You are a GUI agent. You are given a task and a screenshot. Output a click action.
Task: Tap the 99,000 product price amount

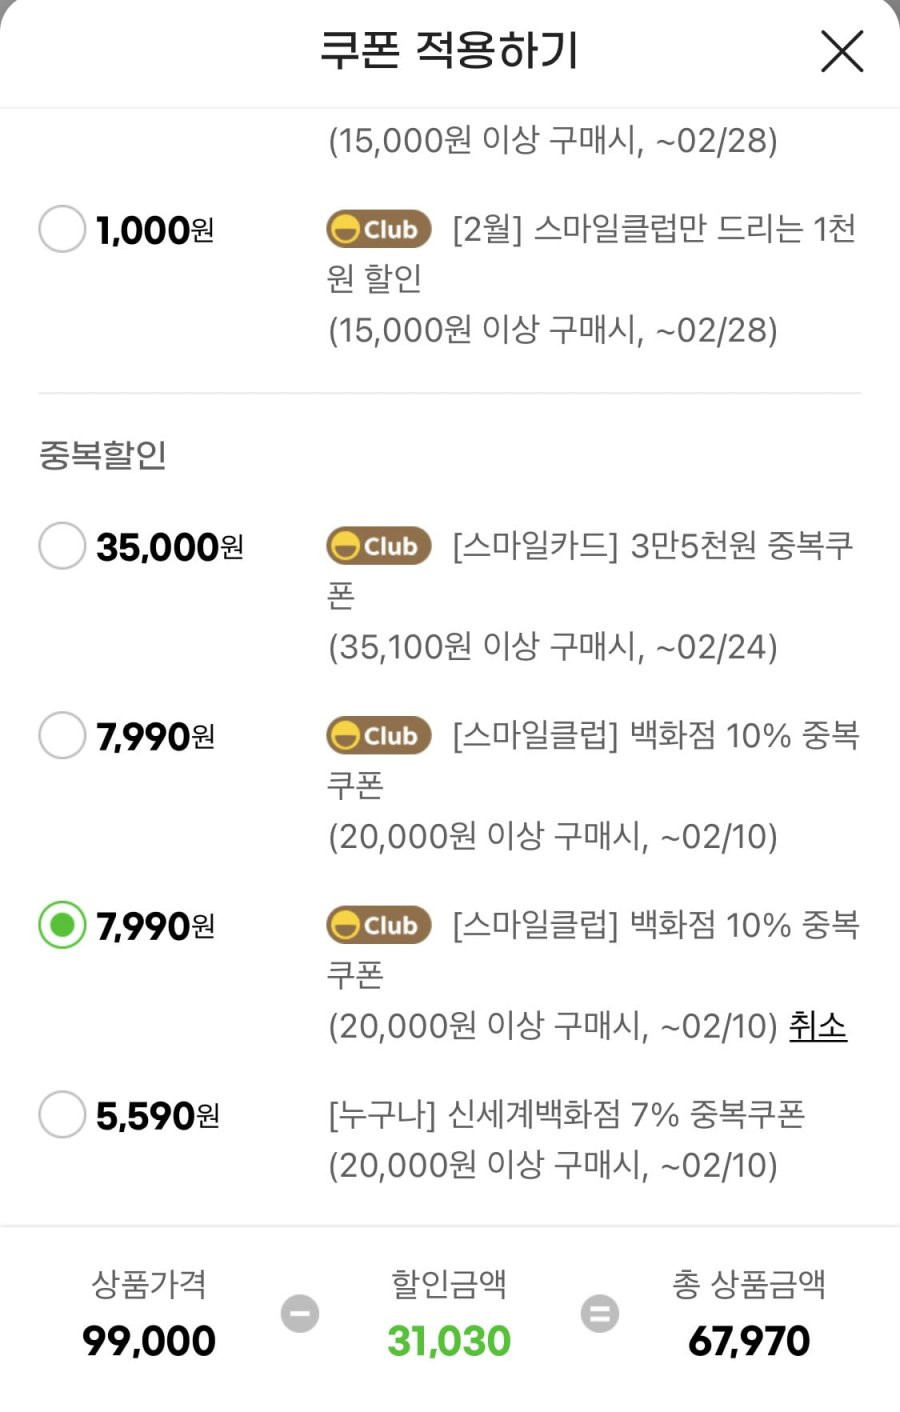149,1341
